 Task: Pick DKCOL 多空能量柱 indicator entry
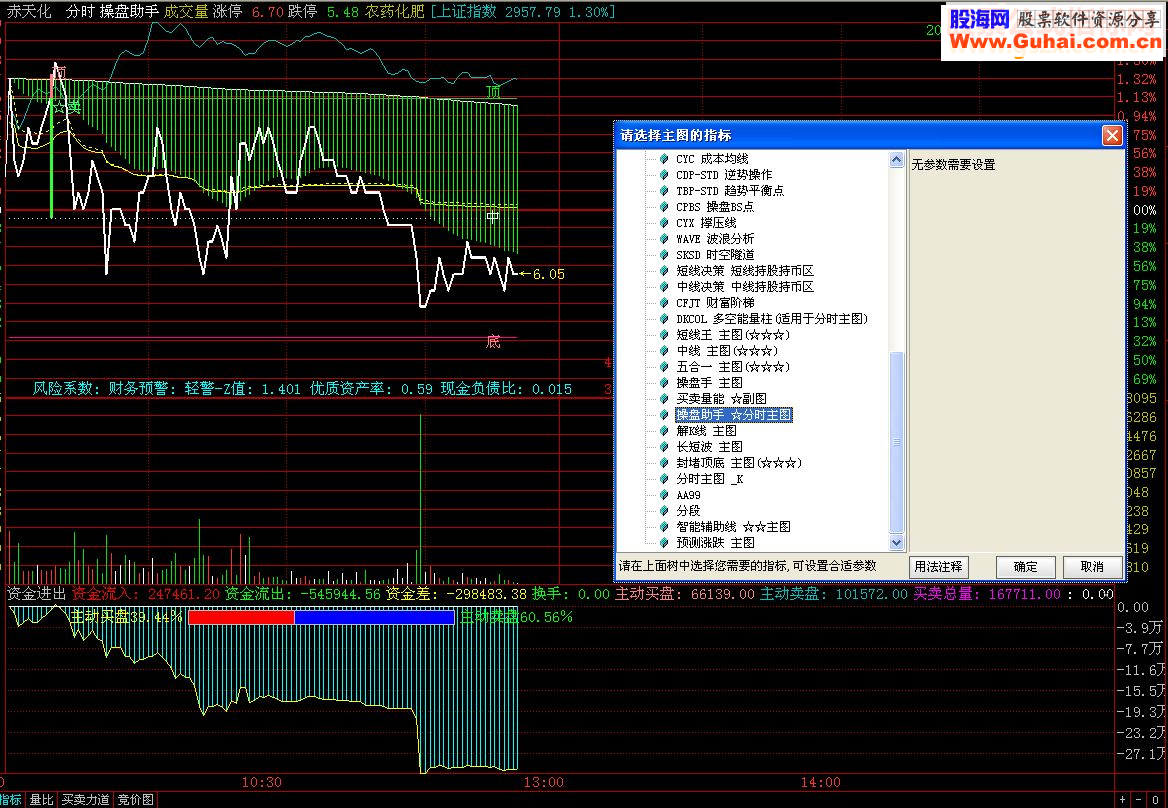click(772, 319)
